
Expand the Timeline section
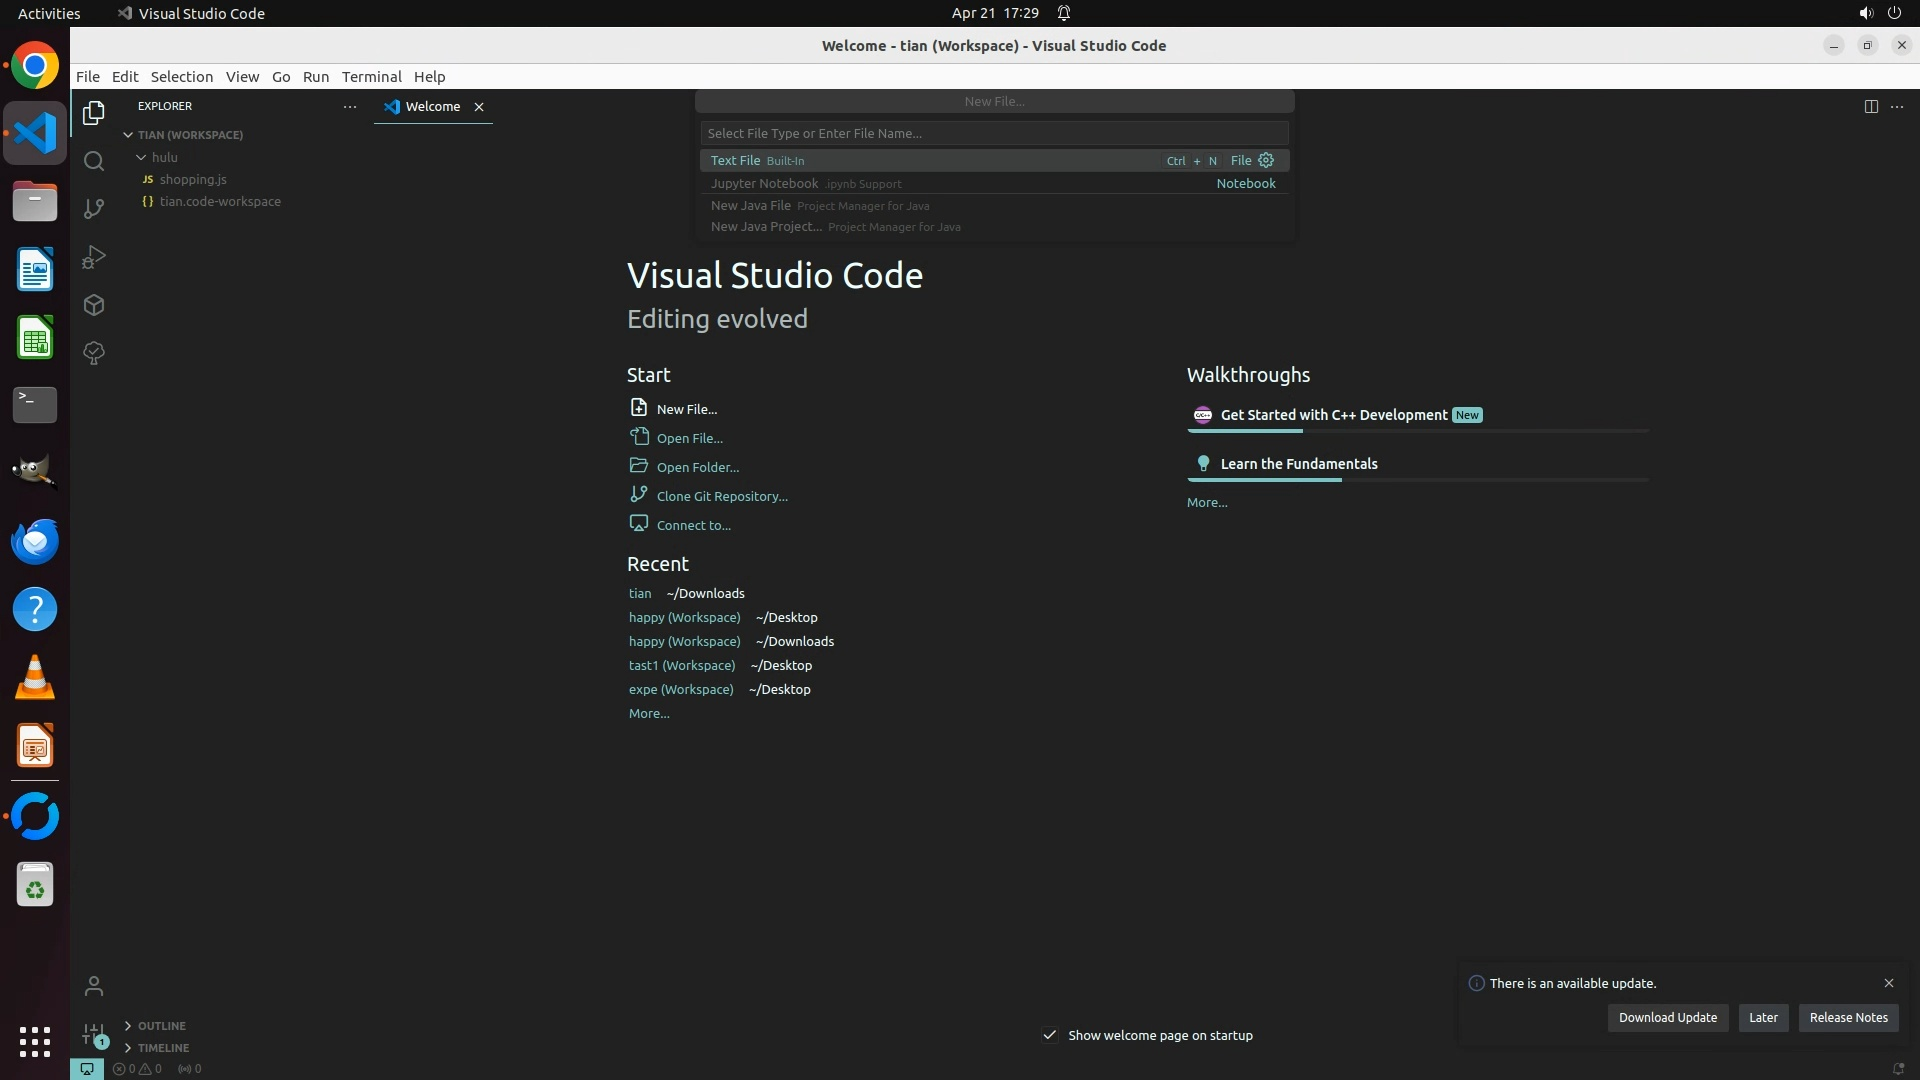163,1048
